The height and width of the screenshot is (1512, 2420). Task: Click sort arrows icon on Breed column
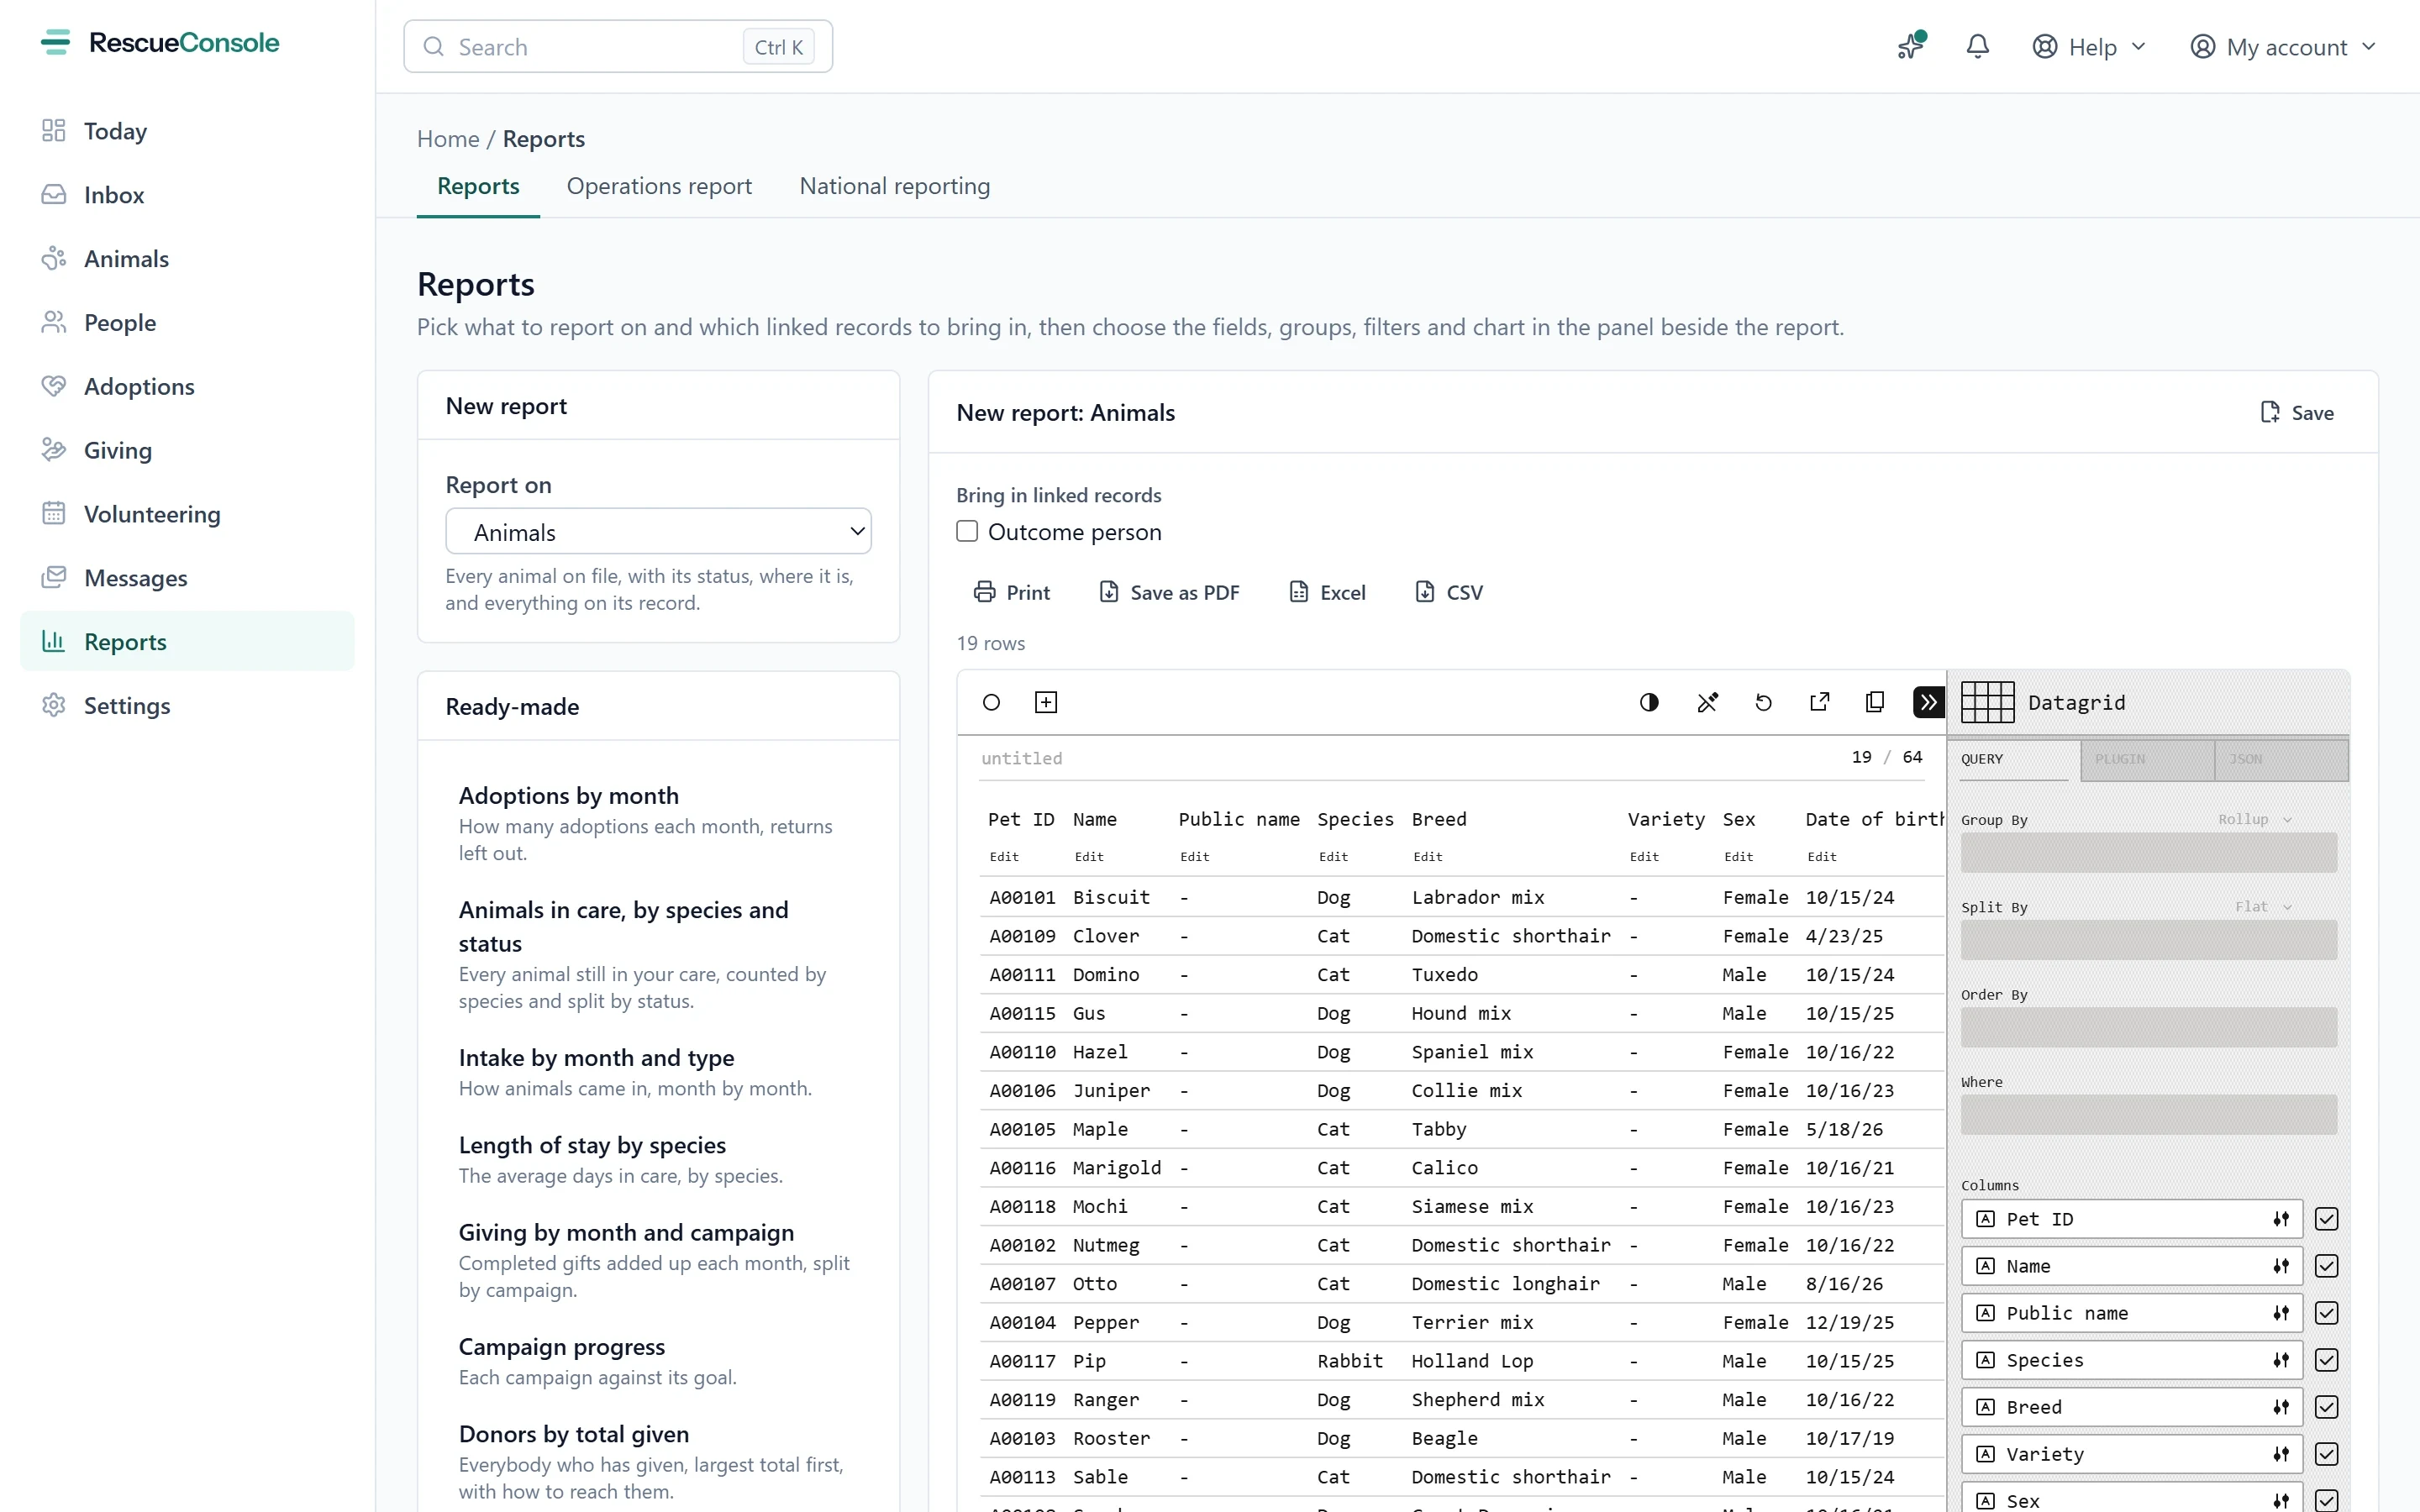coord(2280,1407)
